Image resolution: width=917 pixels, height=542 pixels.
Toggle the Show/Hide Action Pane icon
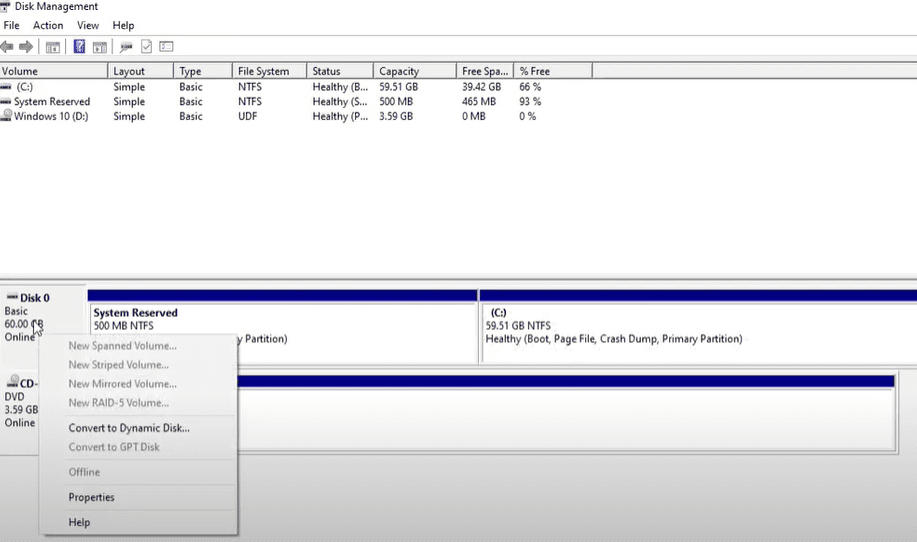point(100,47)
